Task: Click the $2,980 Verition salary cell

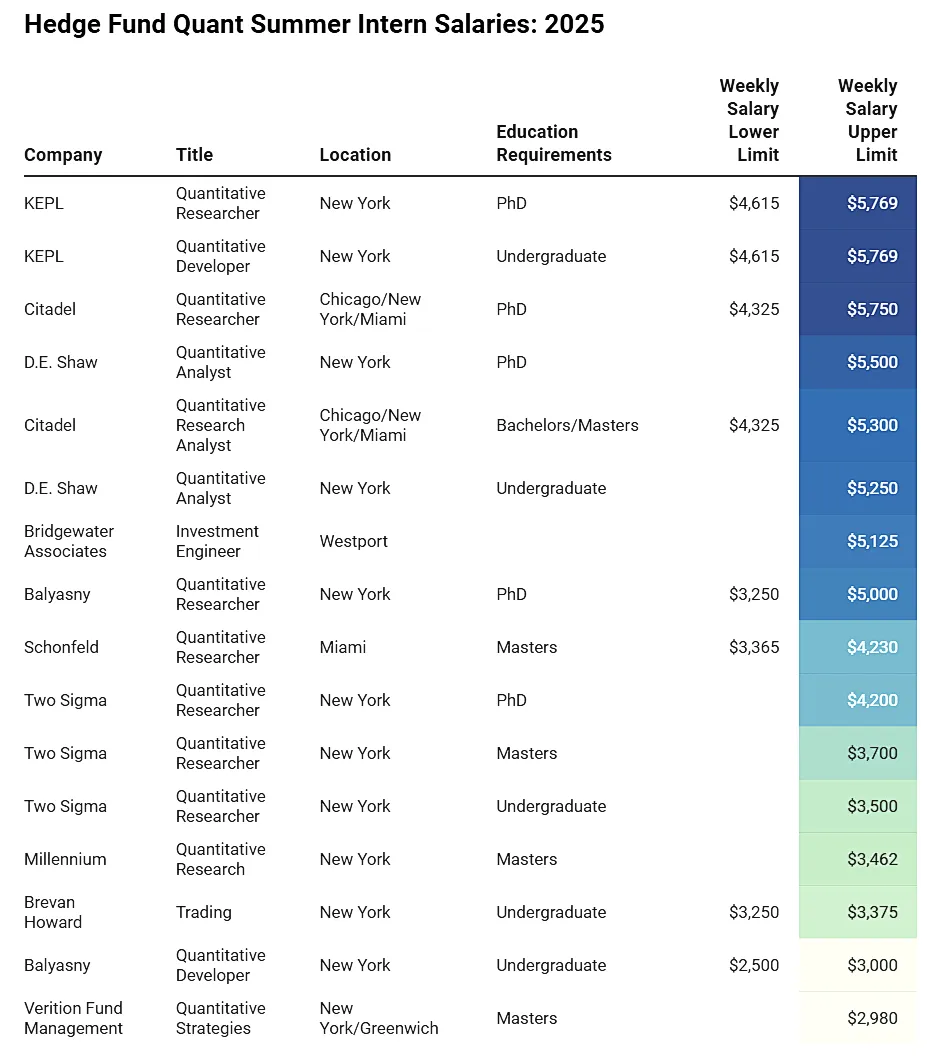Action: tap(858, 1018)
